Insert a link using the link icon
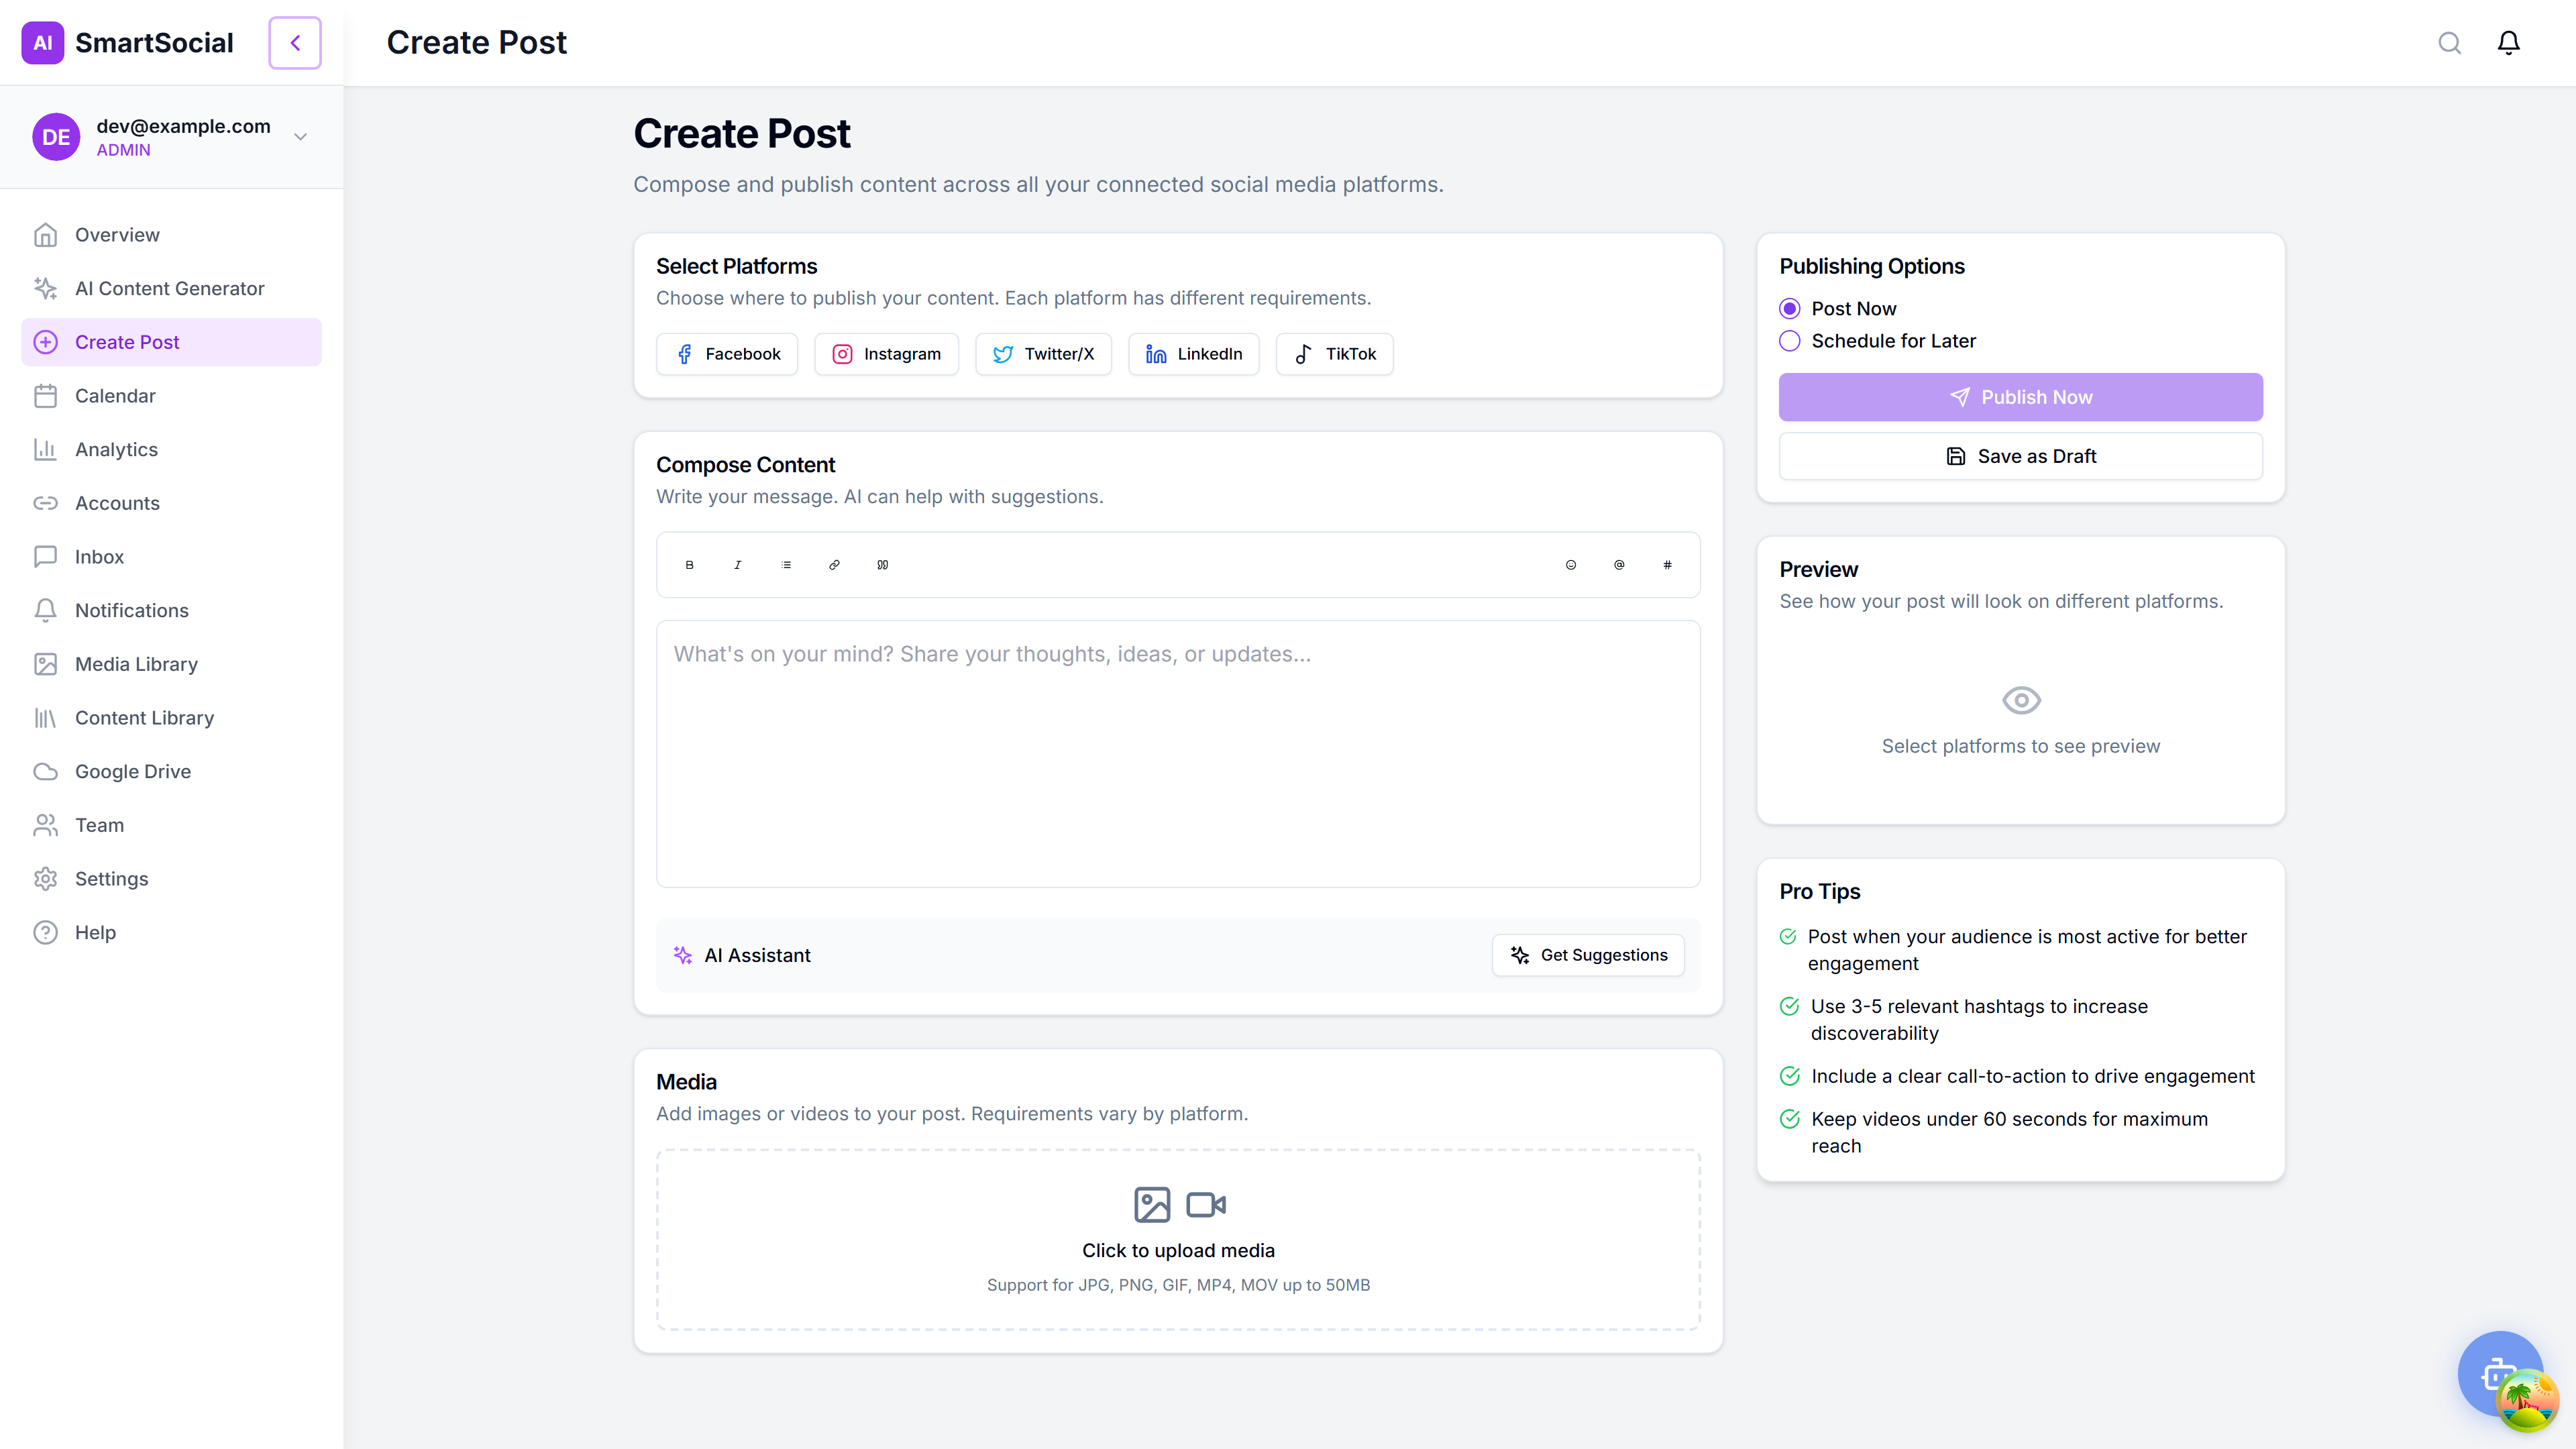Viewport: 2576px width, 1449px height. click(834, 564)
